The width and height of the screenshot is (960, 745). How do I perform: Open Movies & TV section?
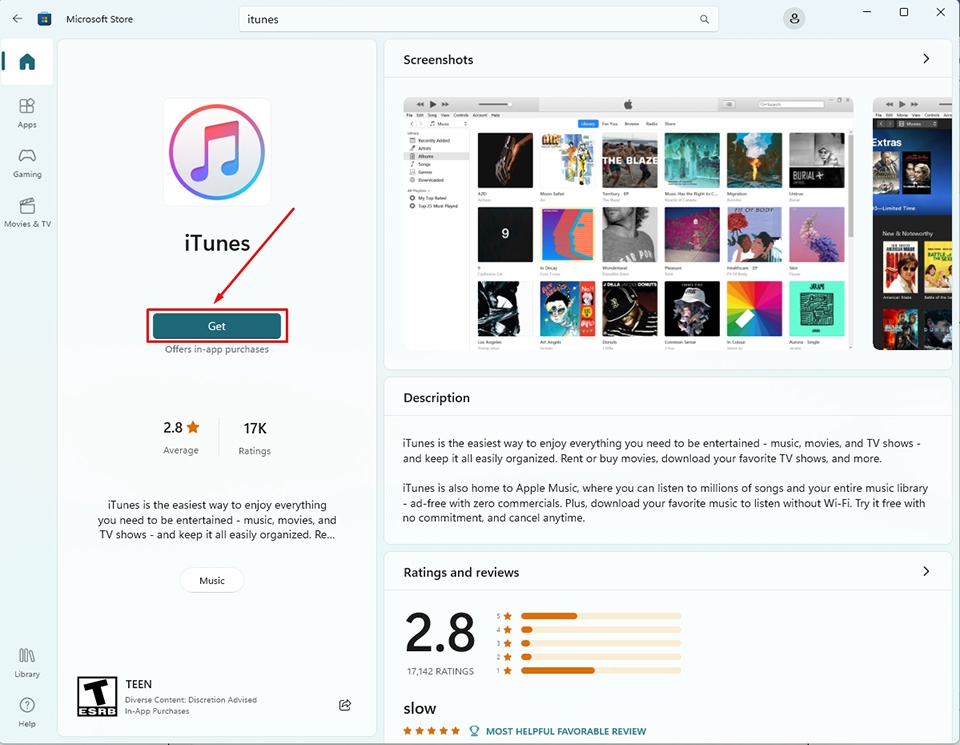click(x=27, y=212)
